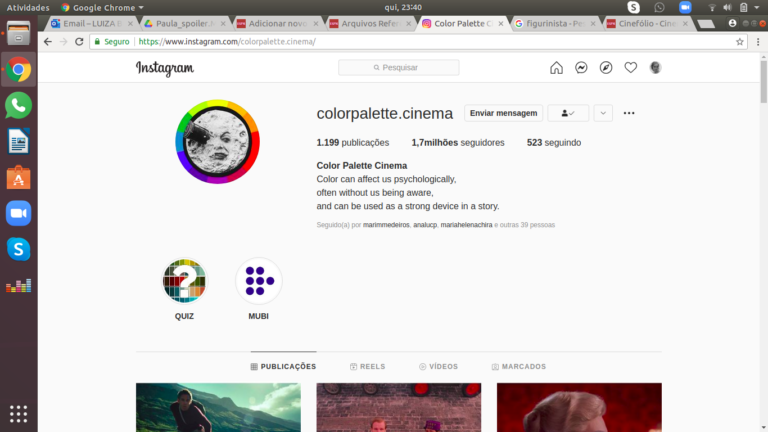
Task: Click the browser back arrow
Action: click(48, 42)
